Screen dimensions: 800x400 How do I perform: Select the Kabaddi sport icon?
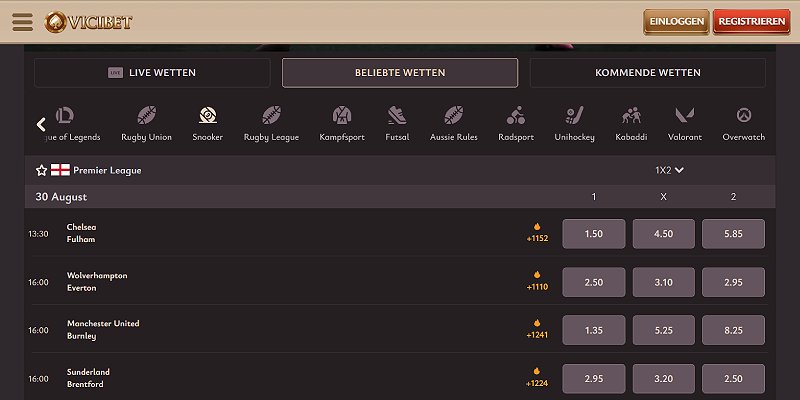click(631, 114)
